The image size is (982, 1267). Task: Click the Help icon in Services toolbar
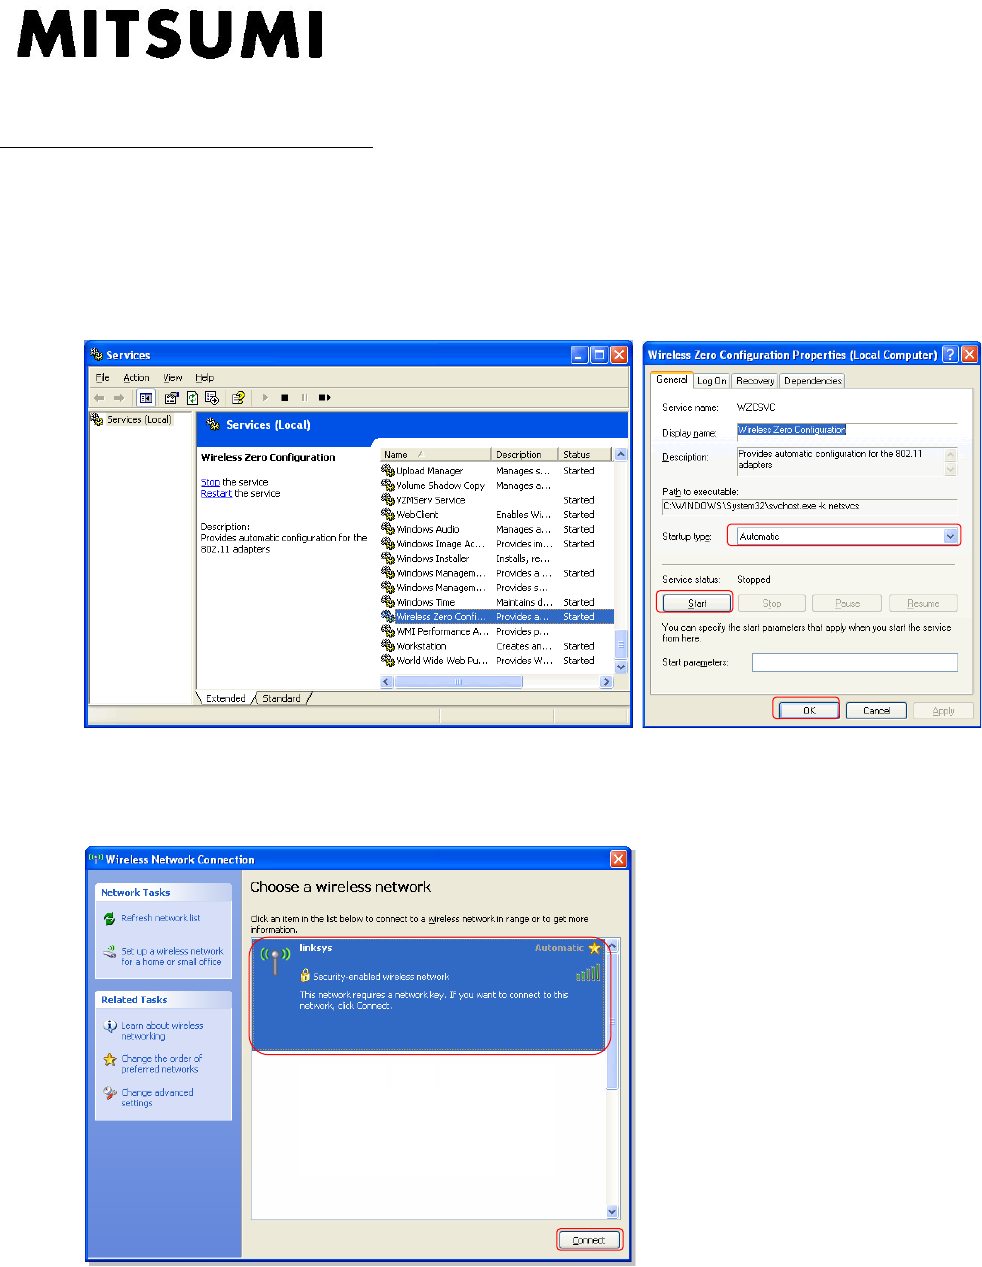(x=238, y=397)
